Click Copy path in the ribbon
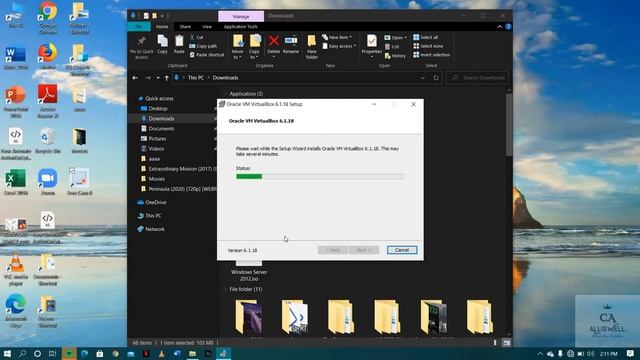640x360 pixels. (203, 46)
